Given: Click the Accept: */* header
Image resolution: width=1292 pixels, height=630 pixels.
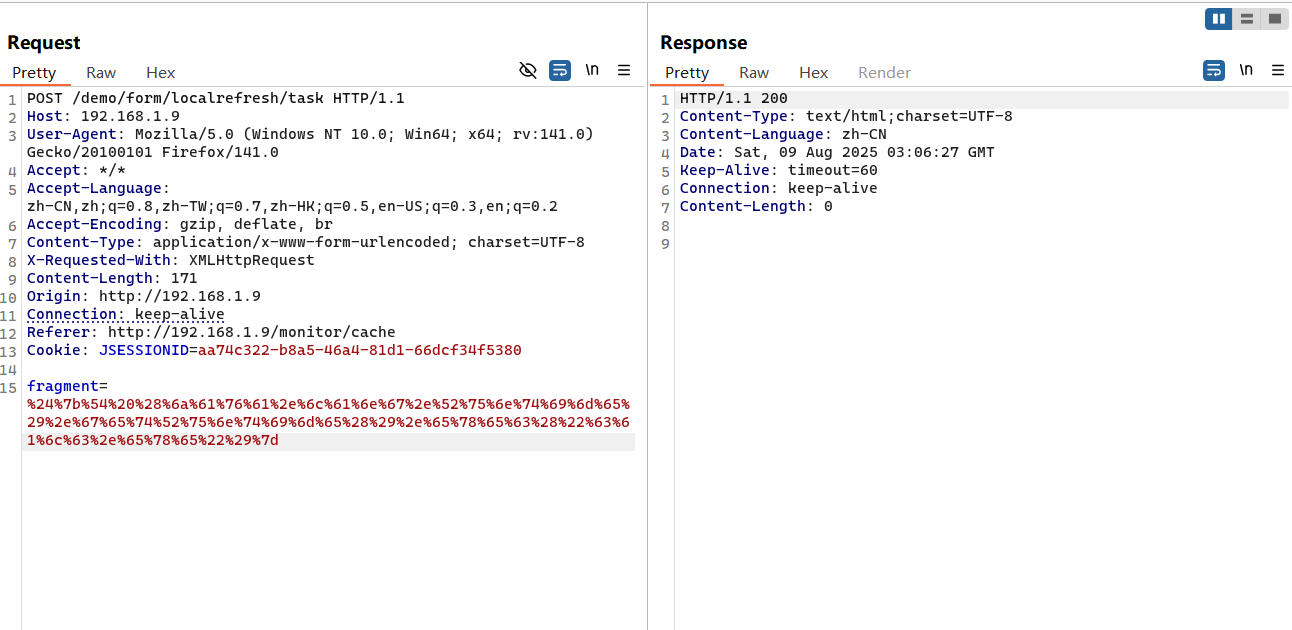Looking at the screenshot, I should (77, 170).
